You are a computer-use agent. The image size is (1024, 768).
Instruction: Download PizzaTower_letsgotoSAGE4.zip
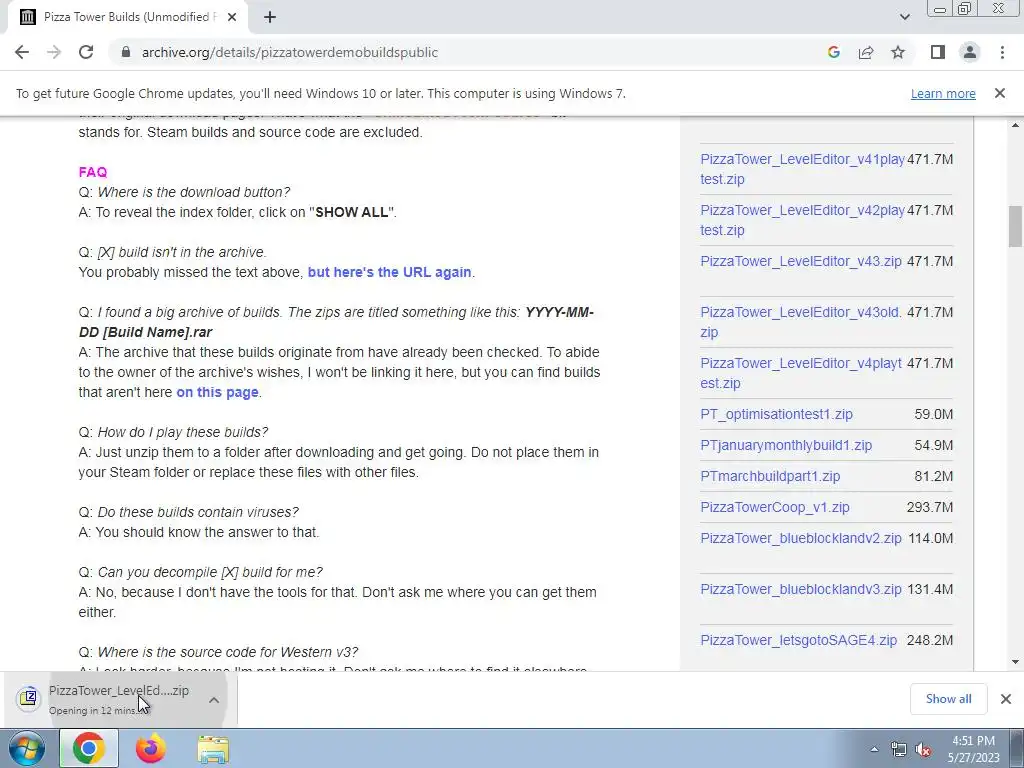(x=799, y=641)
